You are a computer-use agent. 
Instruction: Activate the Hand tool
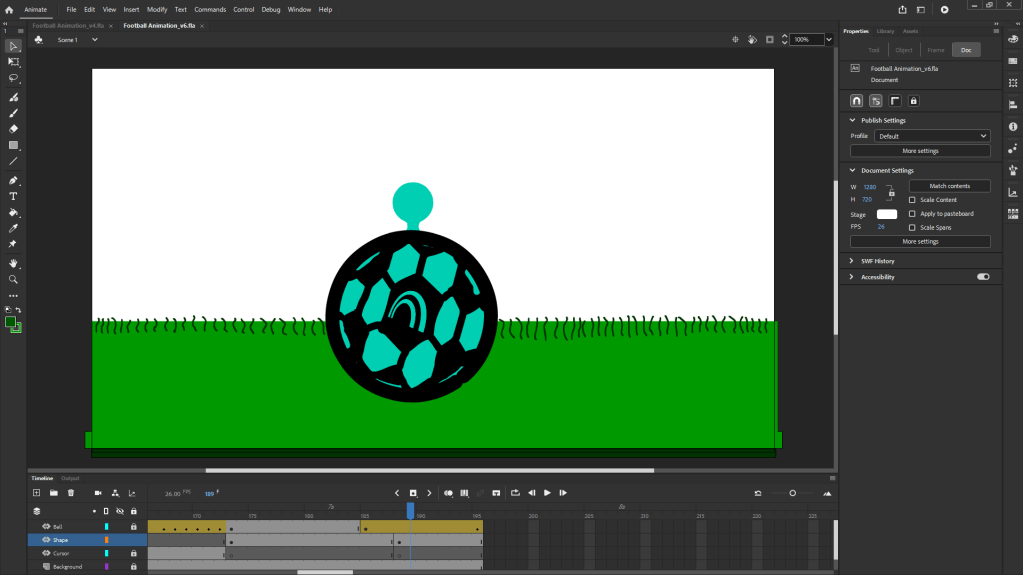point(14,263)
